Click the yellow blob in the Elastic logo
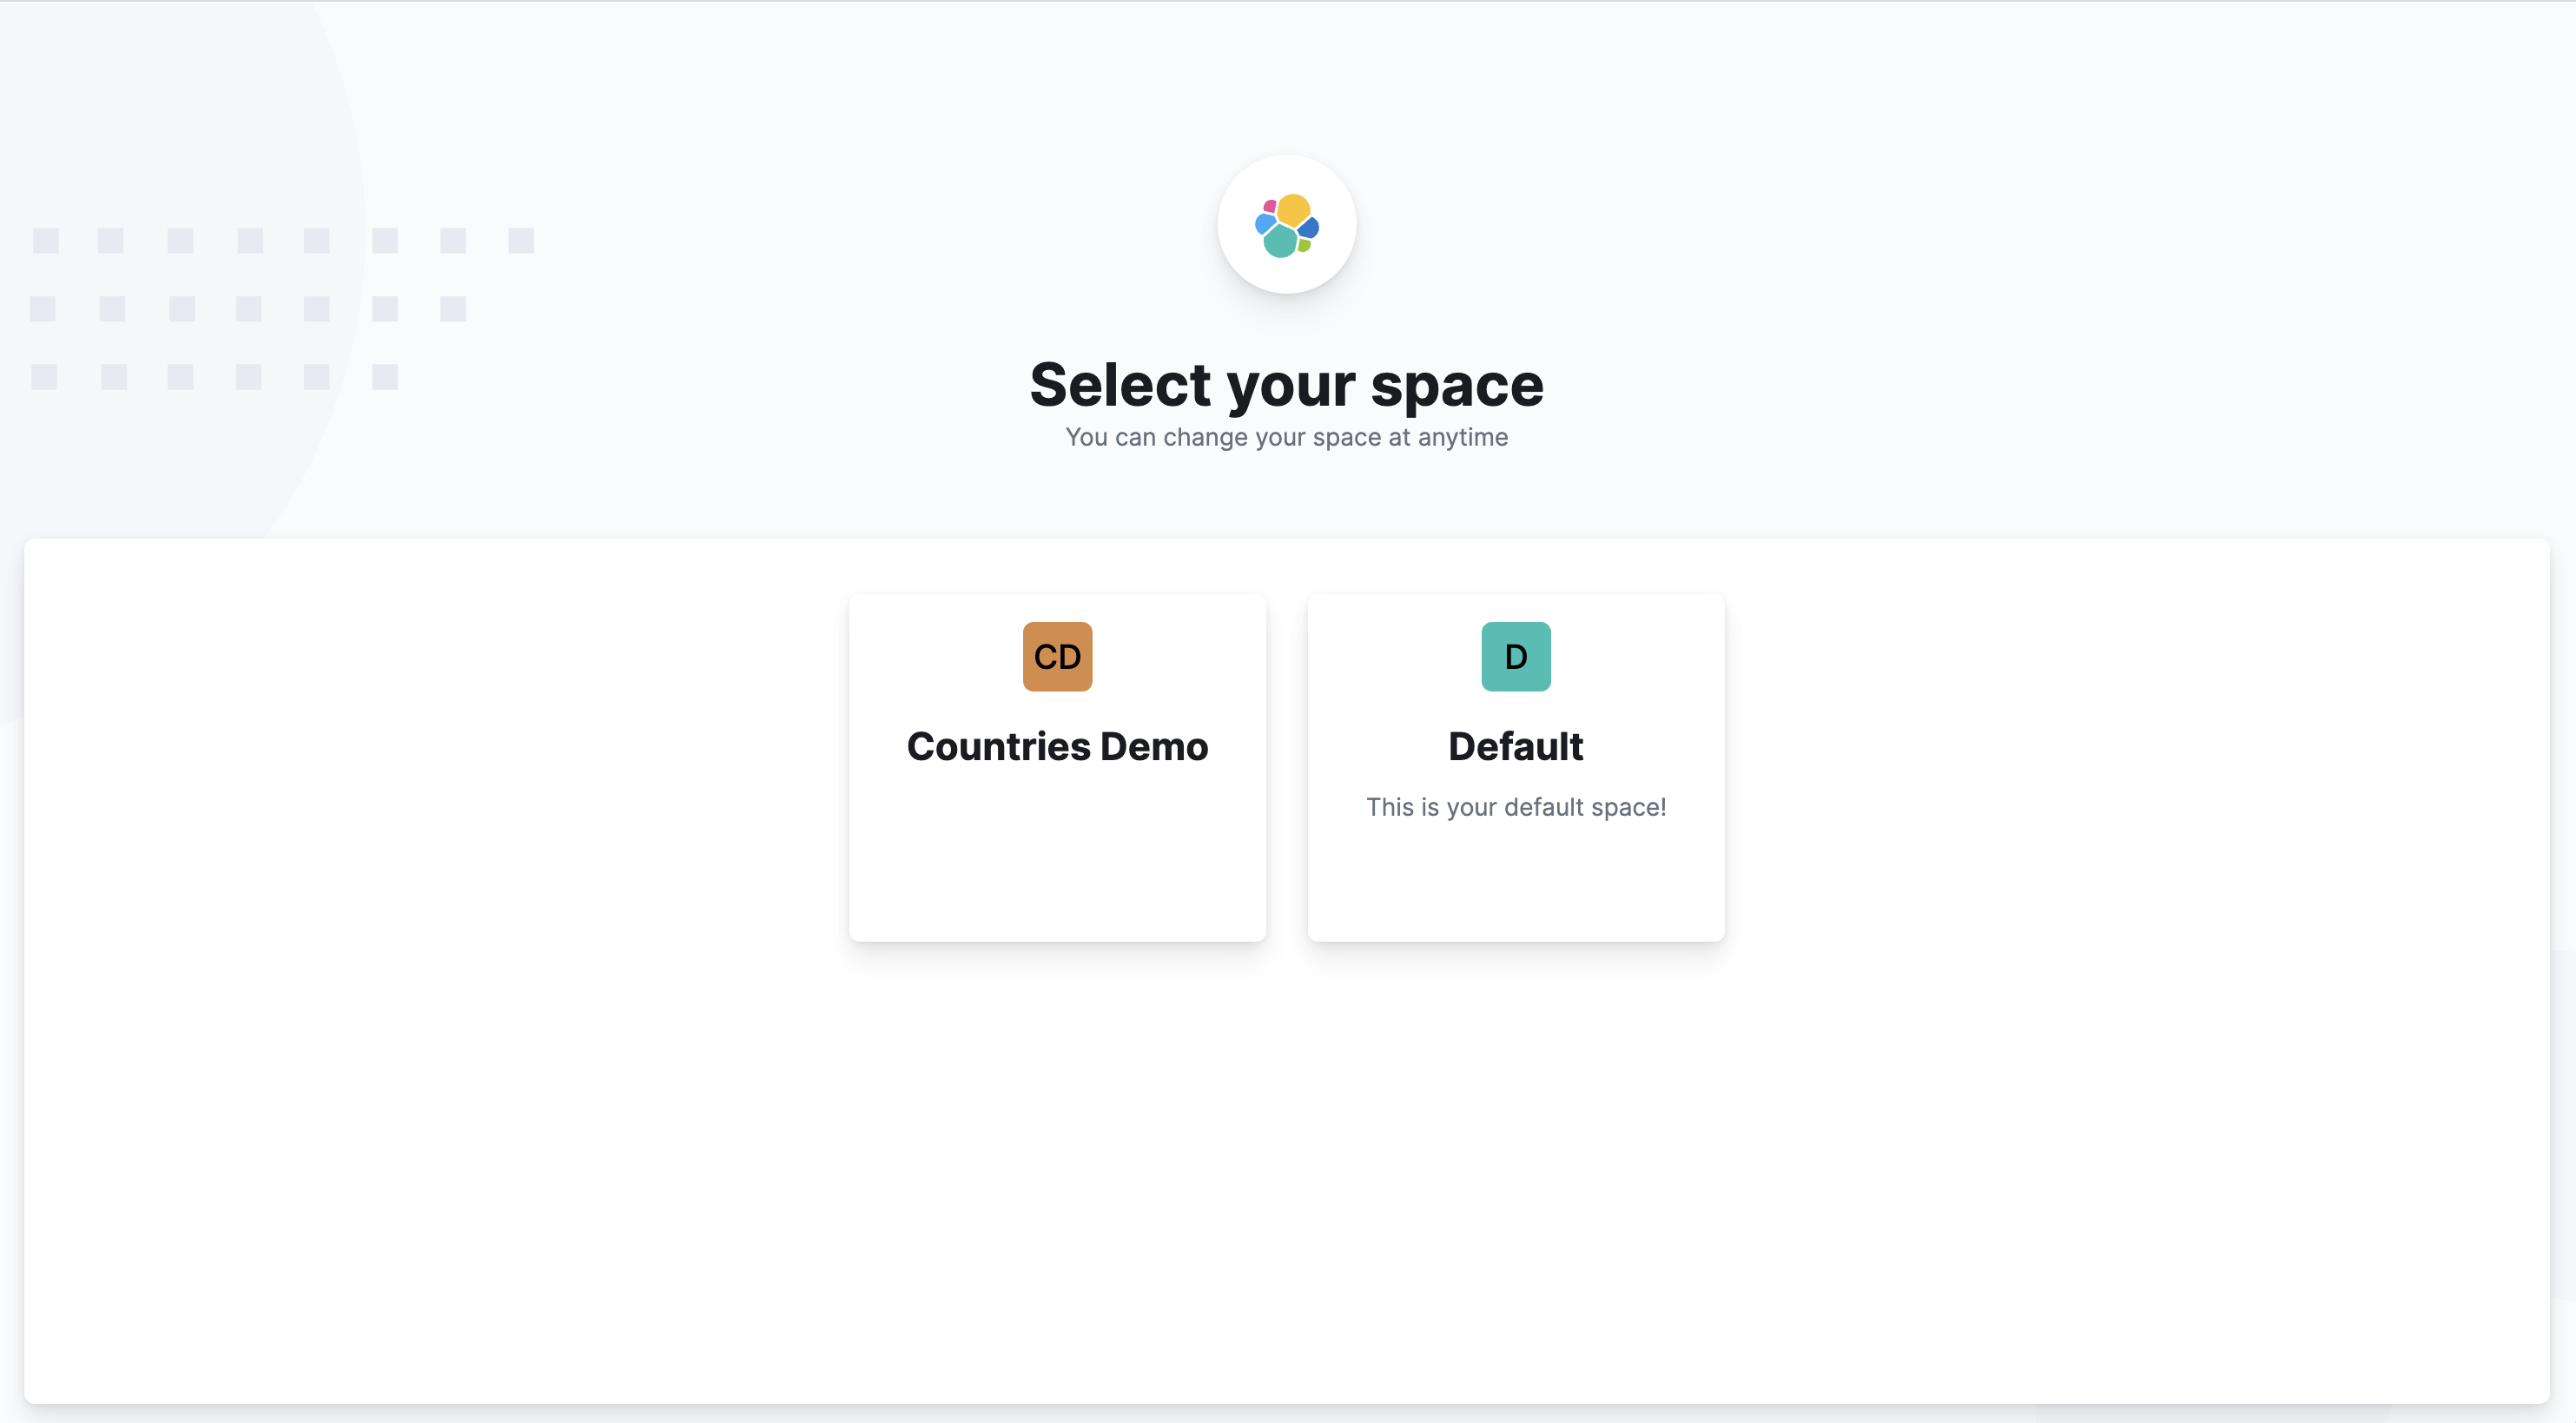Screen dimensions: 2576x1423 (1293, 209)
